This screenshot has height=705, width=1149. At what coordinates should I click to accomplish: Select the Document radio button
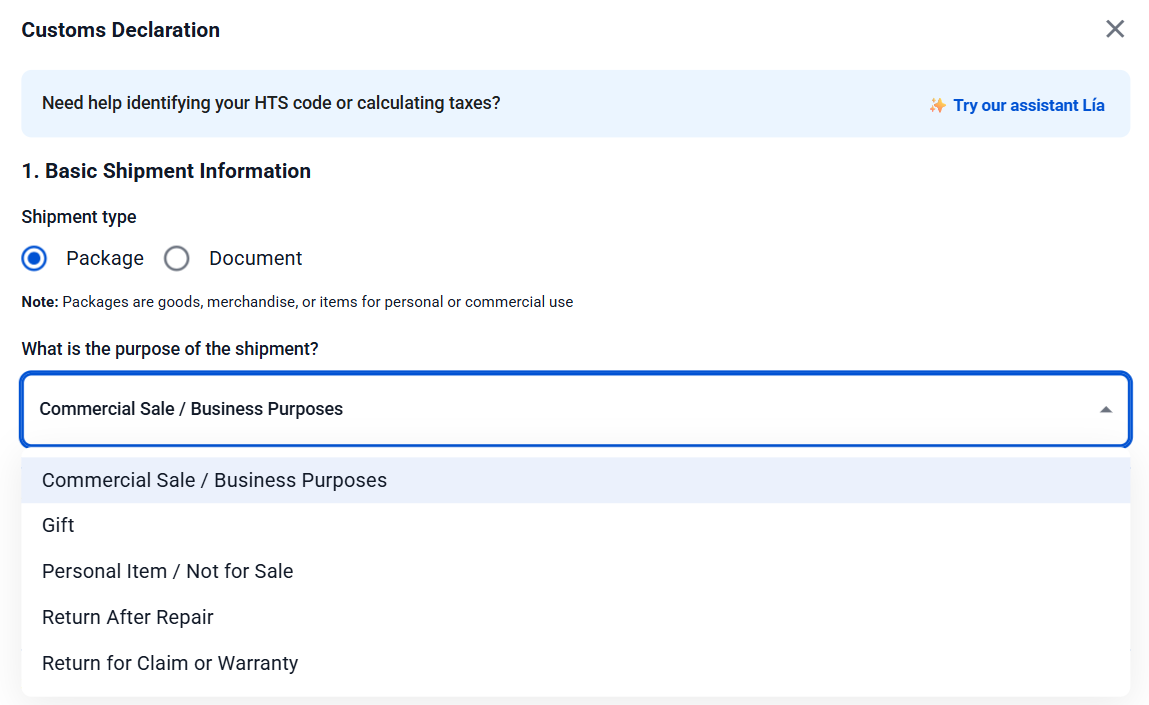(177, 259)
